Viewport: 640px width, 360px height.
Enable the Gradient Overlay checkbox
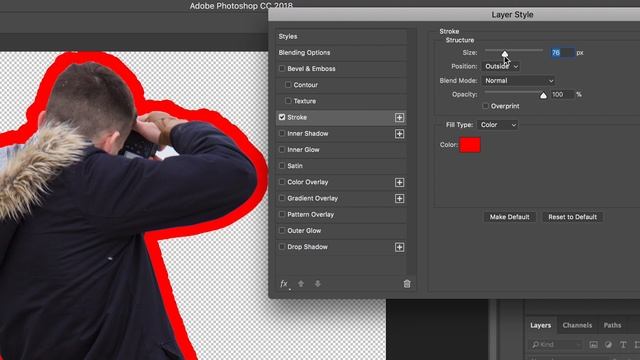(x=282, y=198)
